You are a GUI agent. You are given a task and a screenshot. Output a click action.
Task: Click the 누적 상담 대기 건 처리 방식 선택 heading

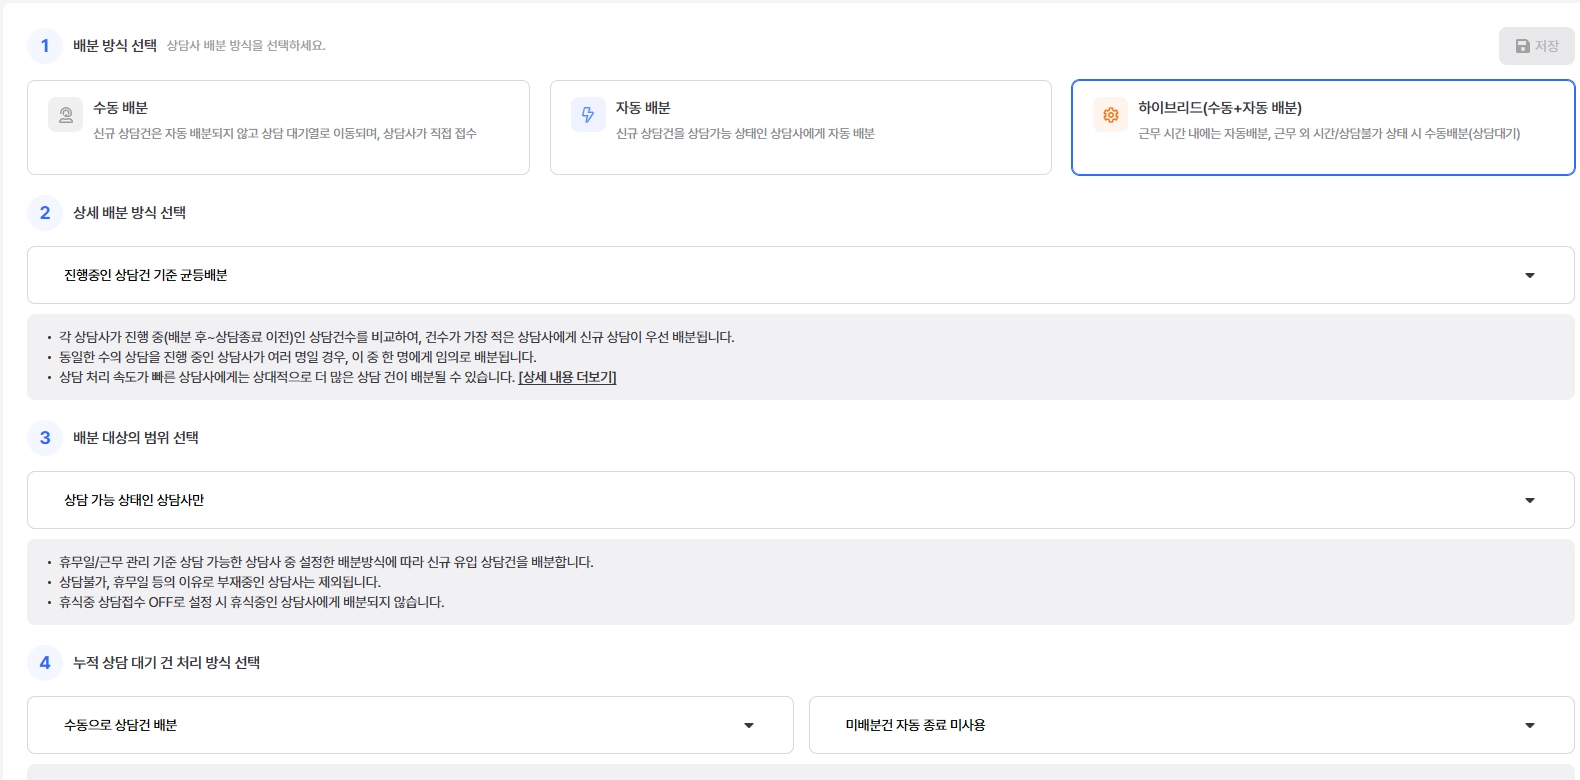pos(166,663)
